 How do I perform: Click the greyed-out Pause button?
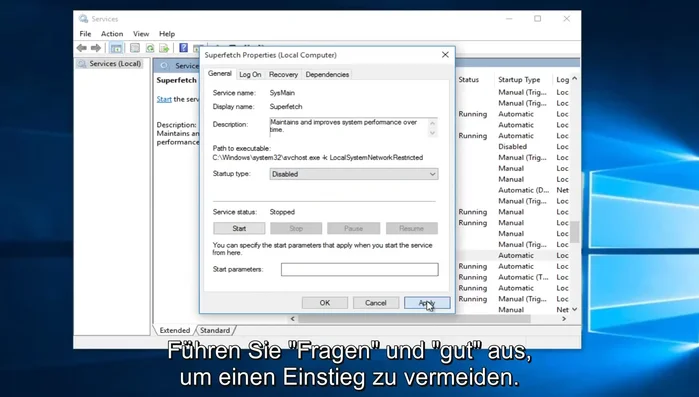coord(354,229)
